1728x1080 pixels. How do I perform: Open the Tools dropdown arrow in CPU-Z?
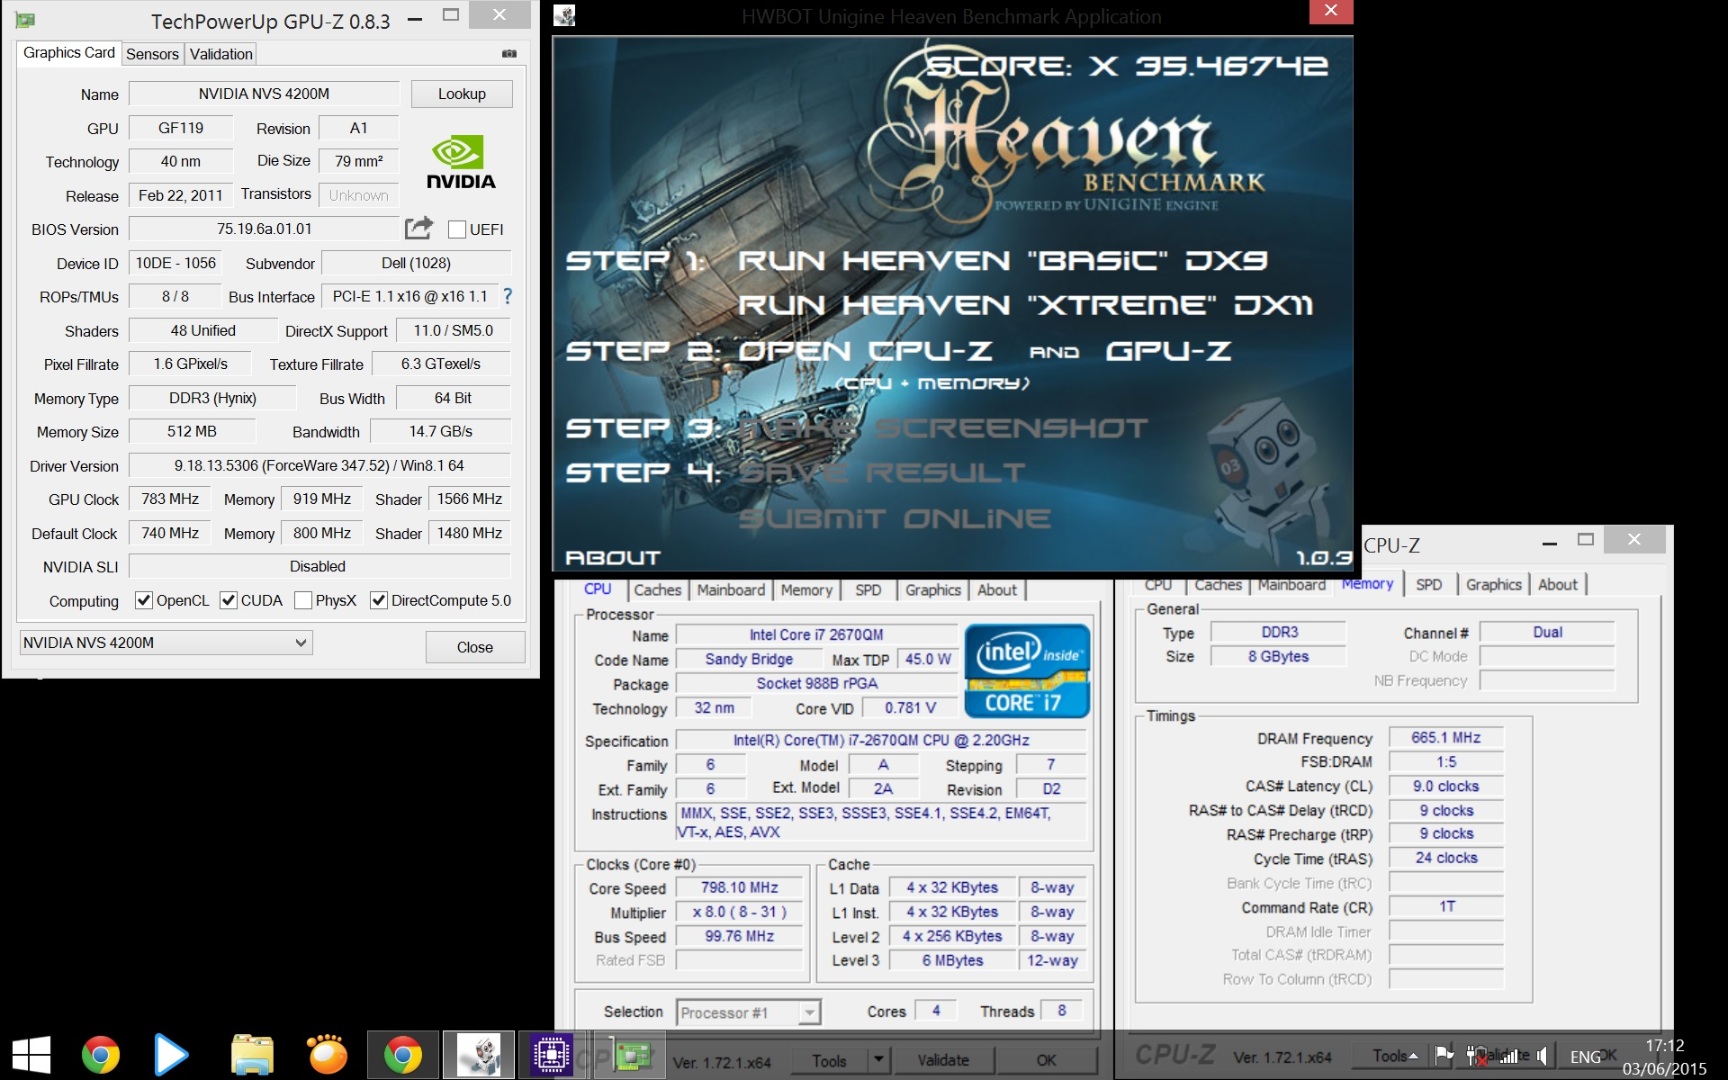(x=878, y=1060)
